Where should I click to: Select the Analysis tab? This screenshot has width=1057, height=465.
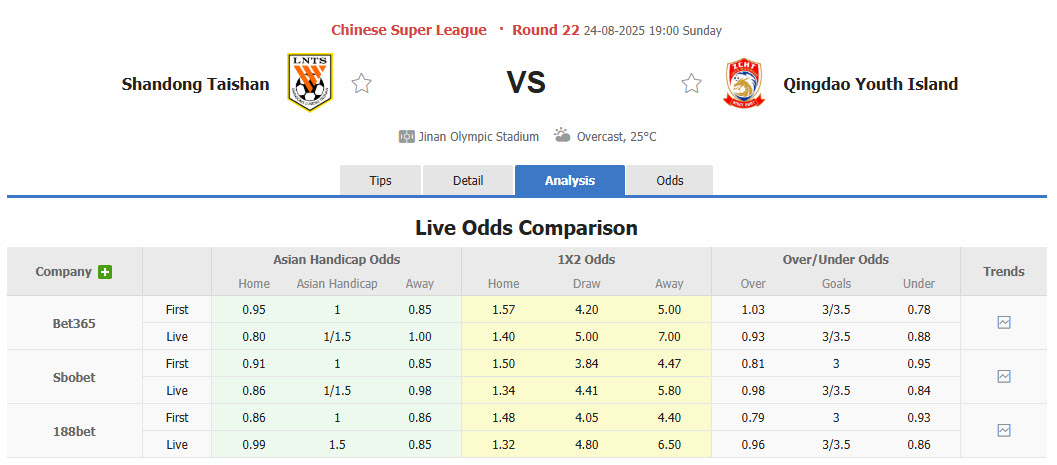coord(570,181)
